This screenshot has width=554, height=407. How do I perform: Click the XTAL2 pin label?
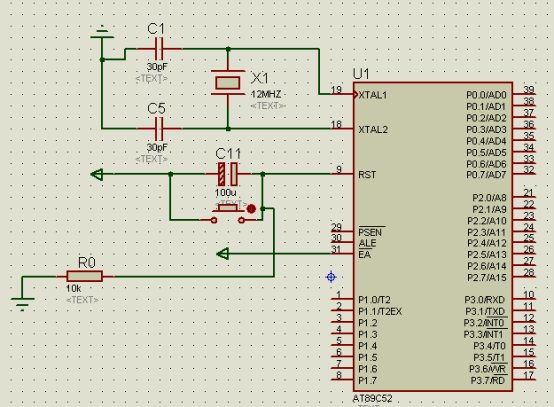click(x=373, y=130)
